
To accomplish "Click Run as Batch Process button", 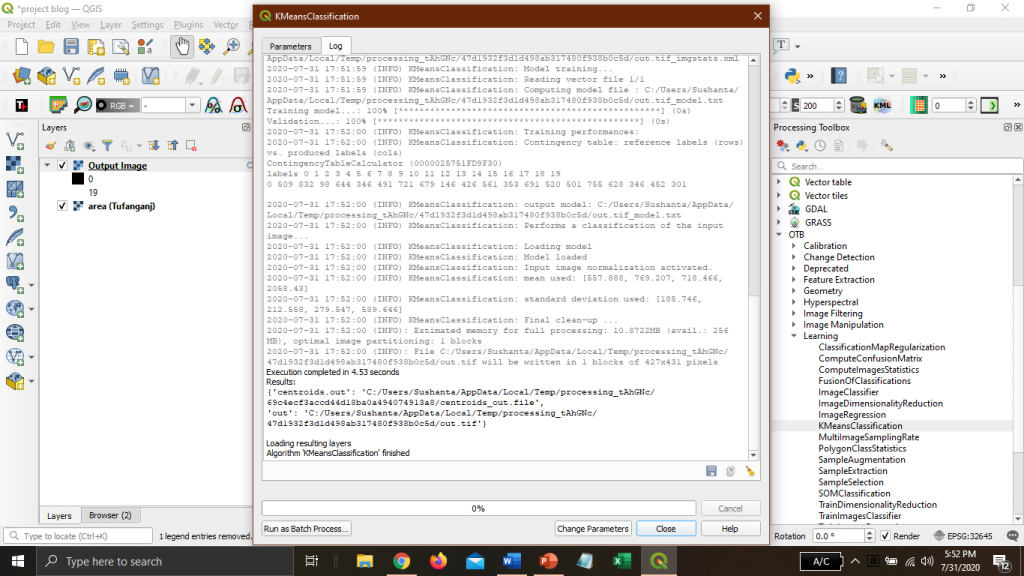I will [x=306, y=528].
